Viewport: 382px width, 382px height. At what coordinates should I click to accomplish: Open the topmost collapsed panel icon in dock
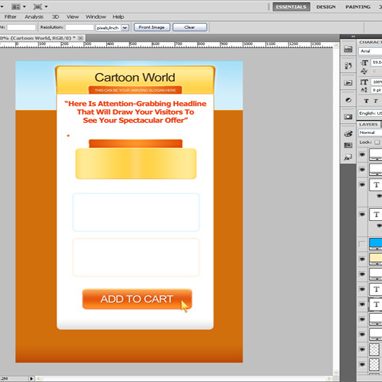[x=348, y=49]
